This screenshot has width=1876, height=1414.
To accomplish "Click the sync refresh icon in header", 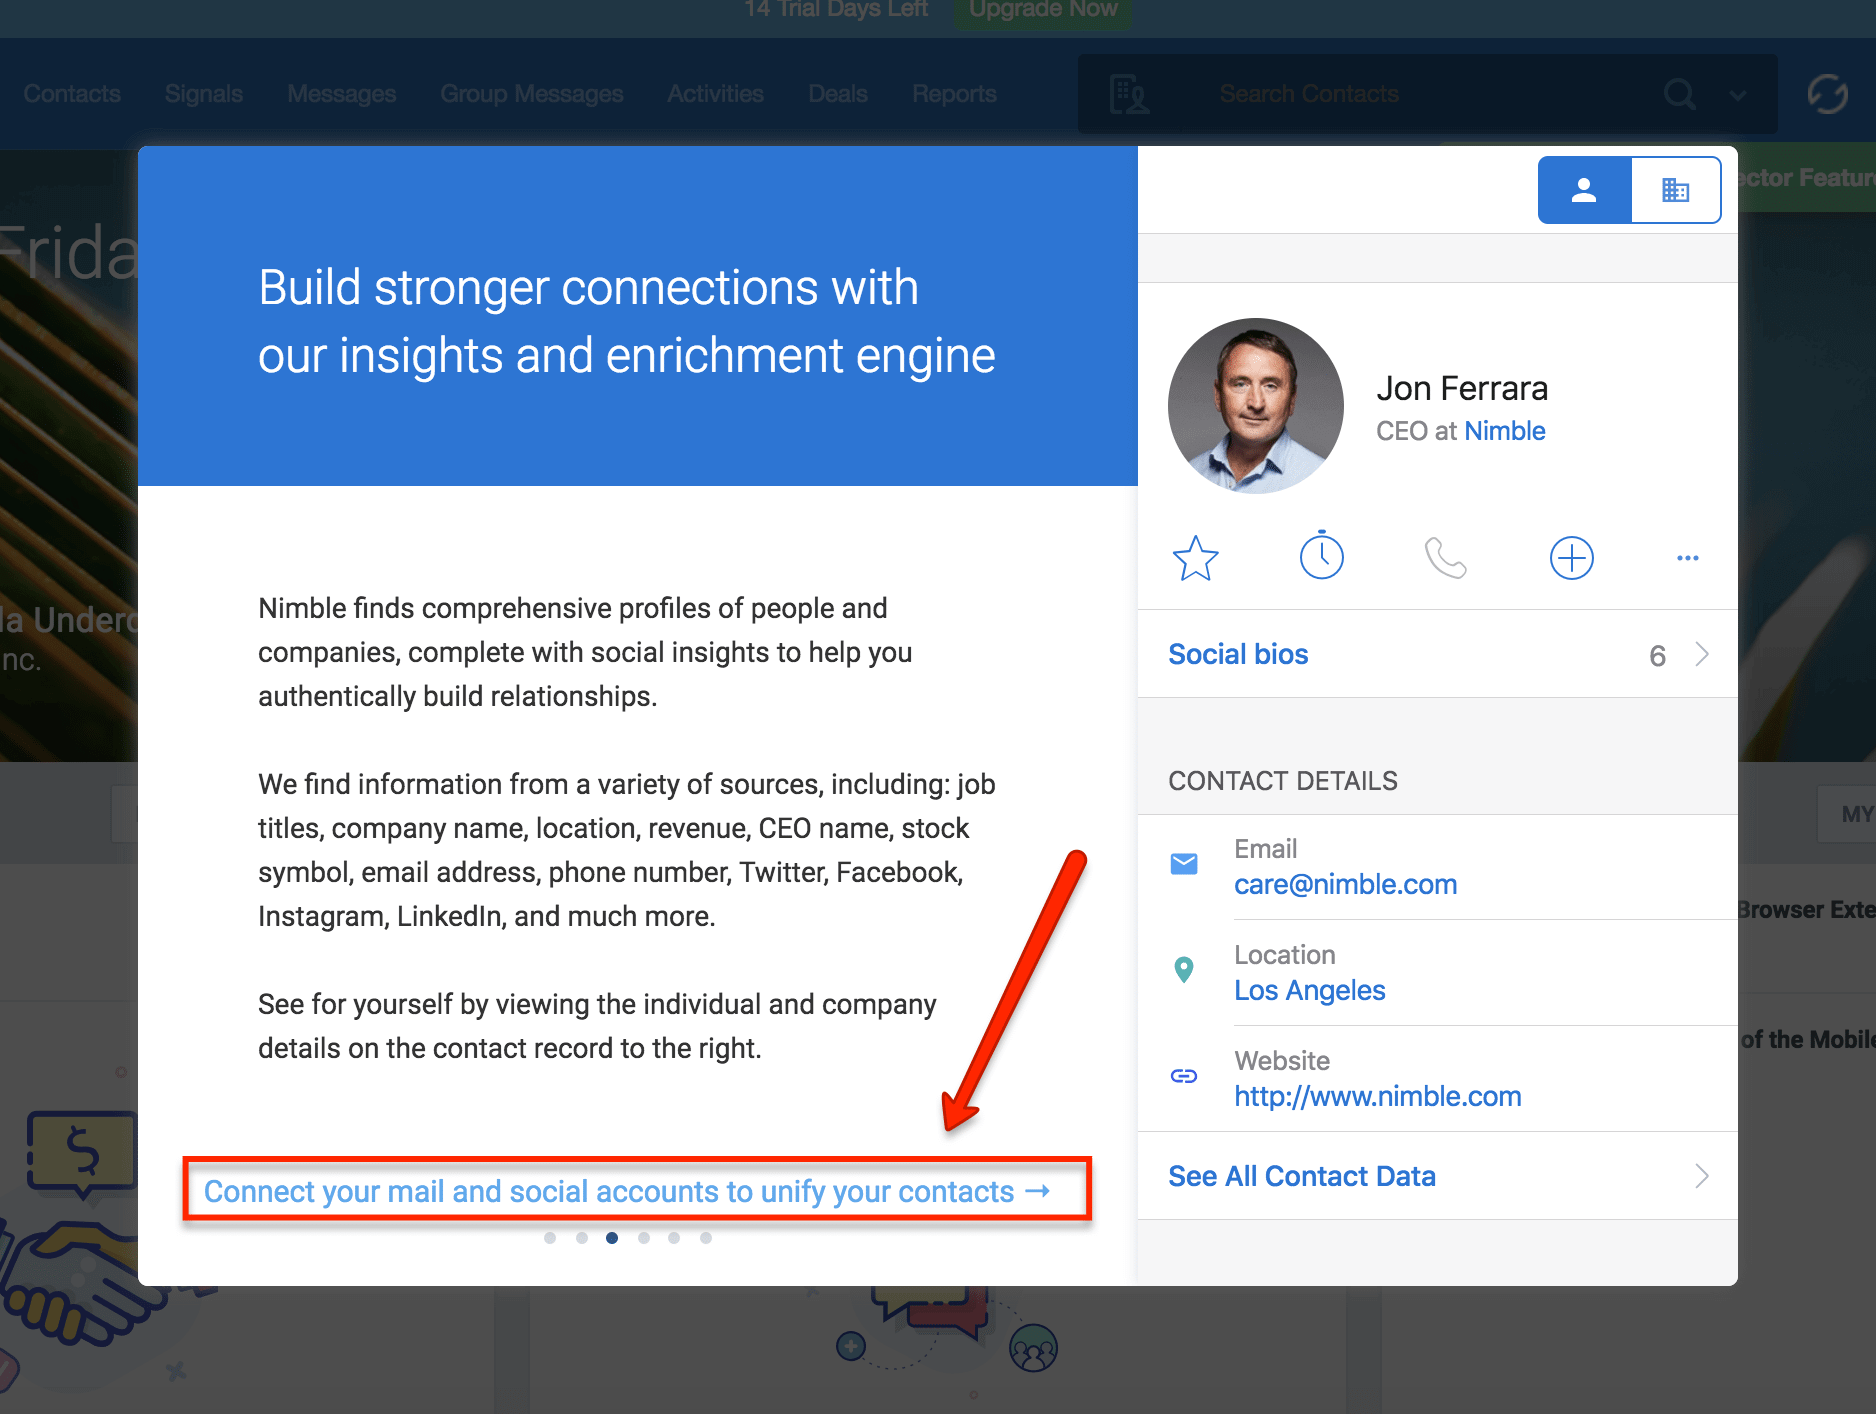I will tap(1827, 94).
